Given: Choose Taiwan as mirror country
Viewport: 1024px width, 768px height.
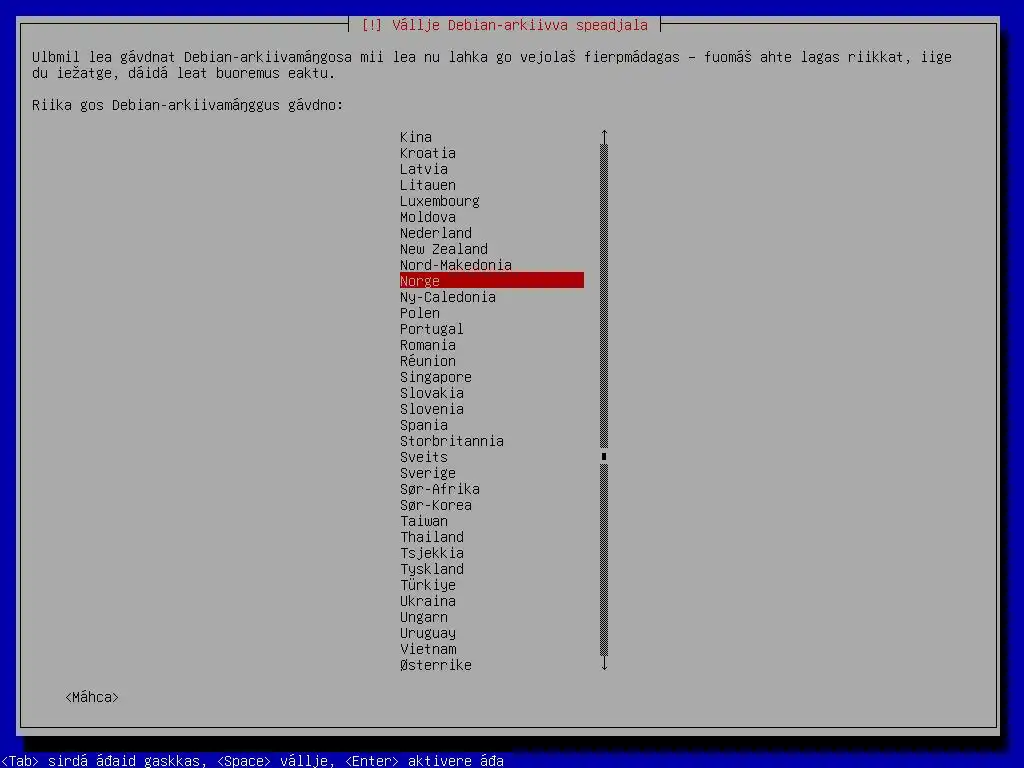Looking at the screenshot, I should pyautogui.click(x=491, y=521).
